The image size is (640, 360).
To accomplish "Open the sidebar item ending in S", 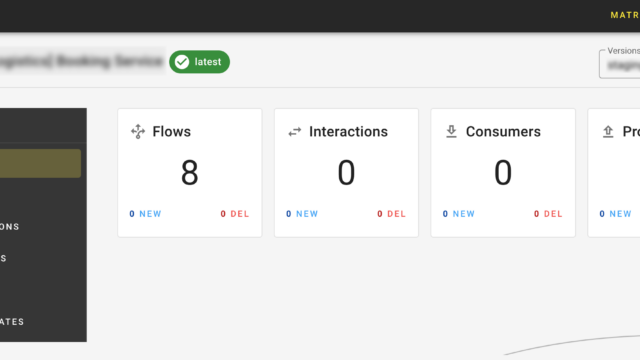I will point(3,258).
